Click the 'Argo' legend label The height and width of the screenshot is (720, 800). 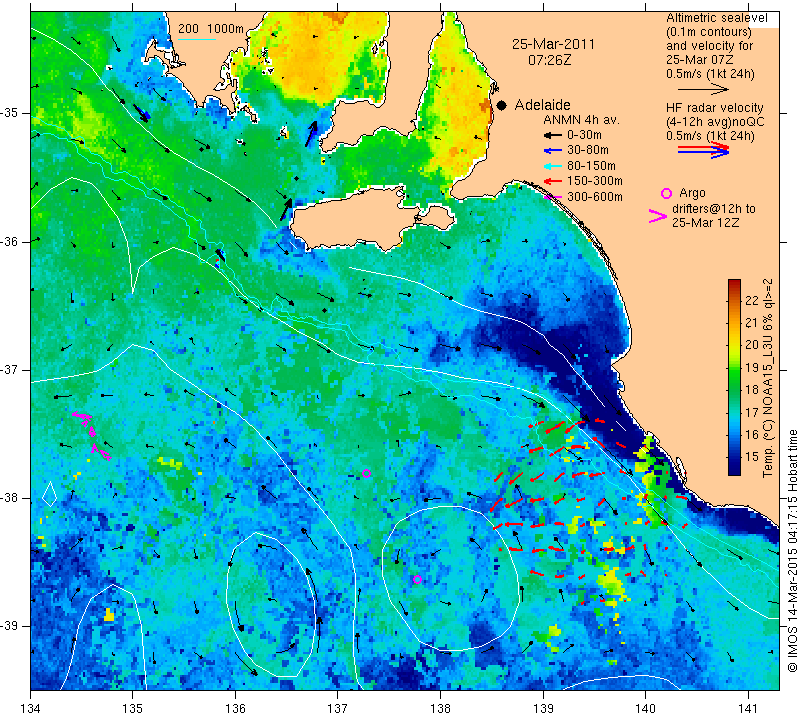click(692, 193)
